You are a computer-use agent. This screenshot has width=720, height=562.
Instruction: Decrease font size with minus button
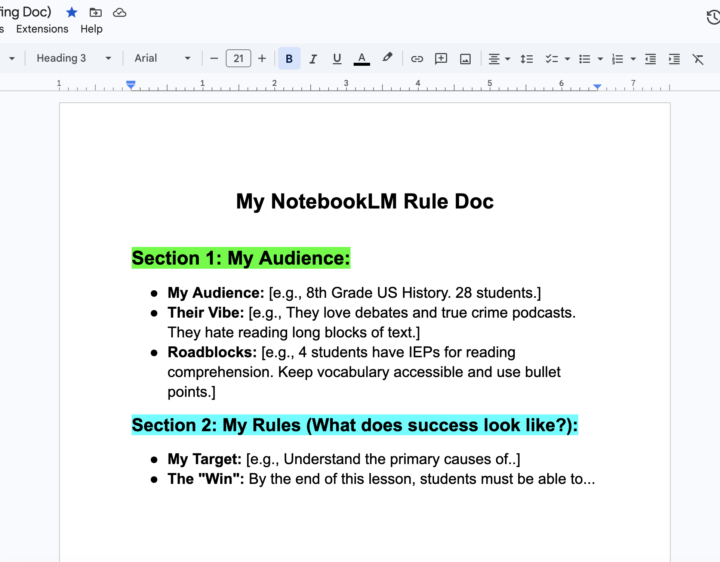tap(214, 58)
